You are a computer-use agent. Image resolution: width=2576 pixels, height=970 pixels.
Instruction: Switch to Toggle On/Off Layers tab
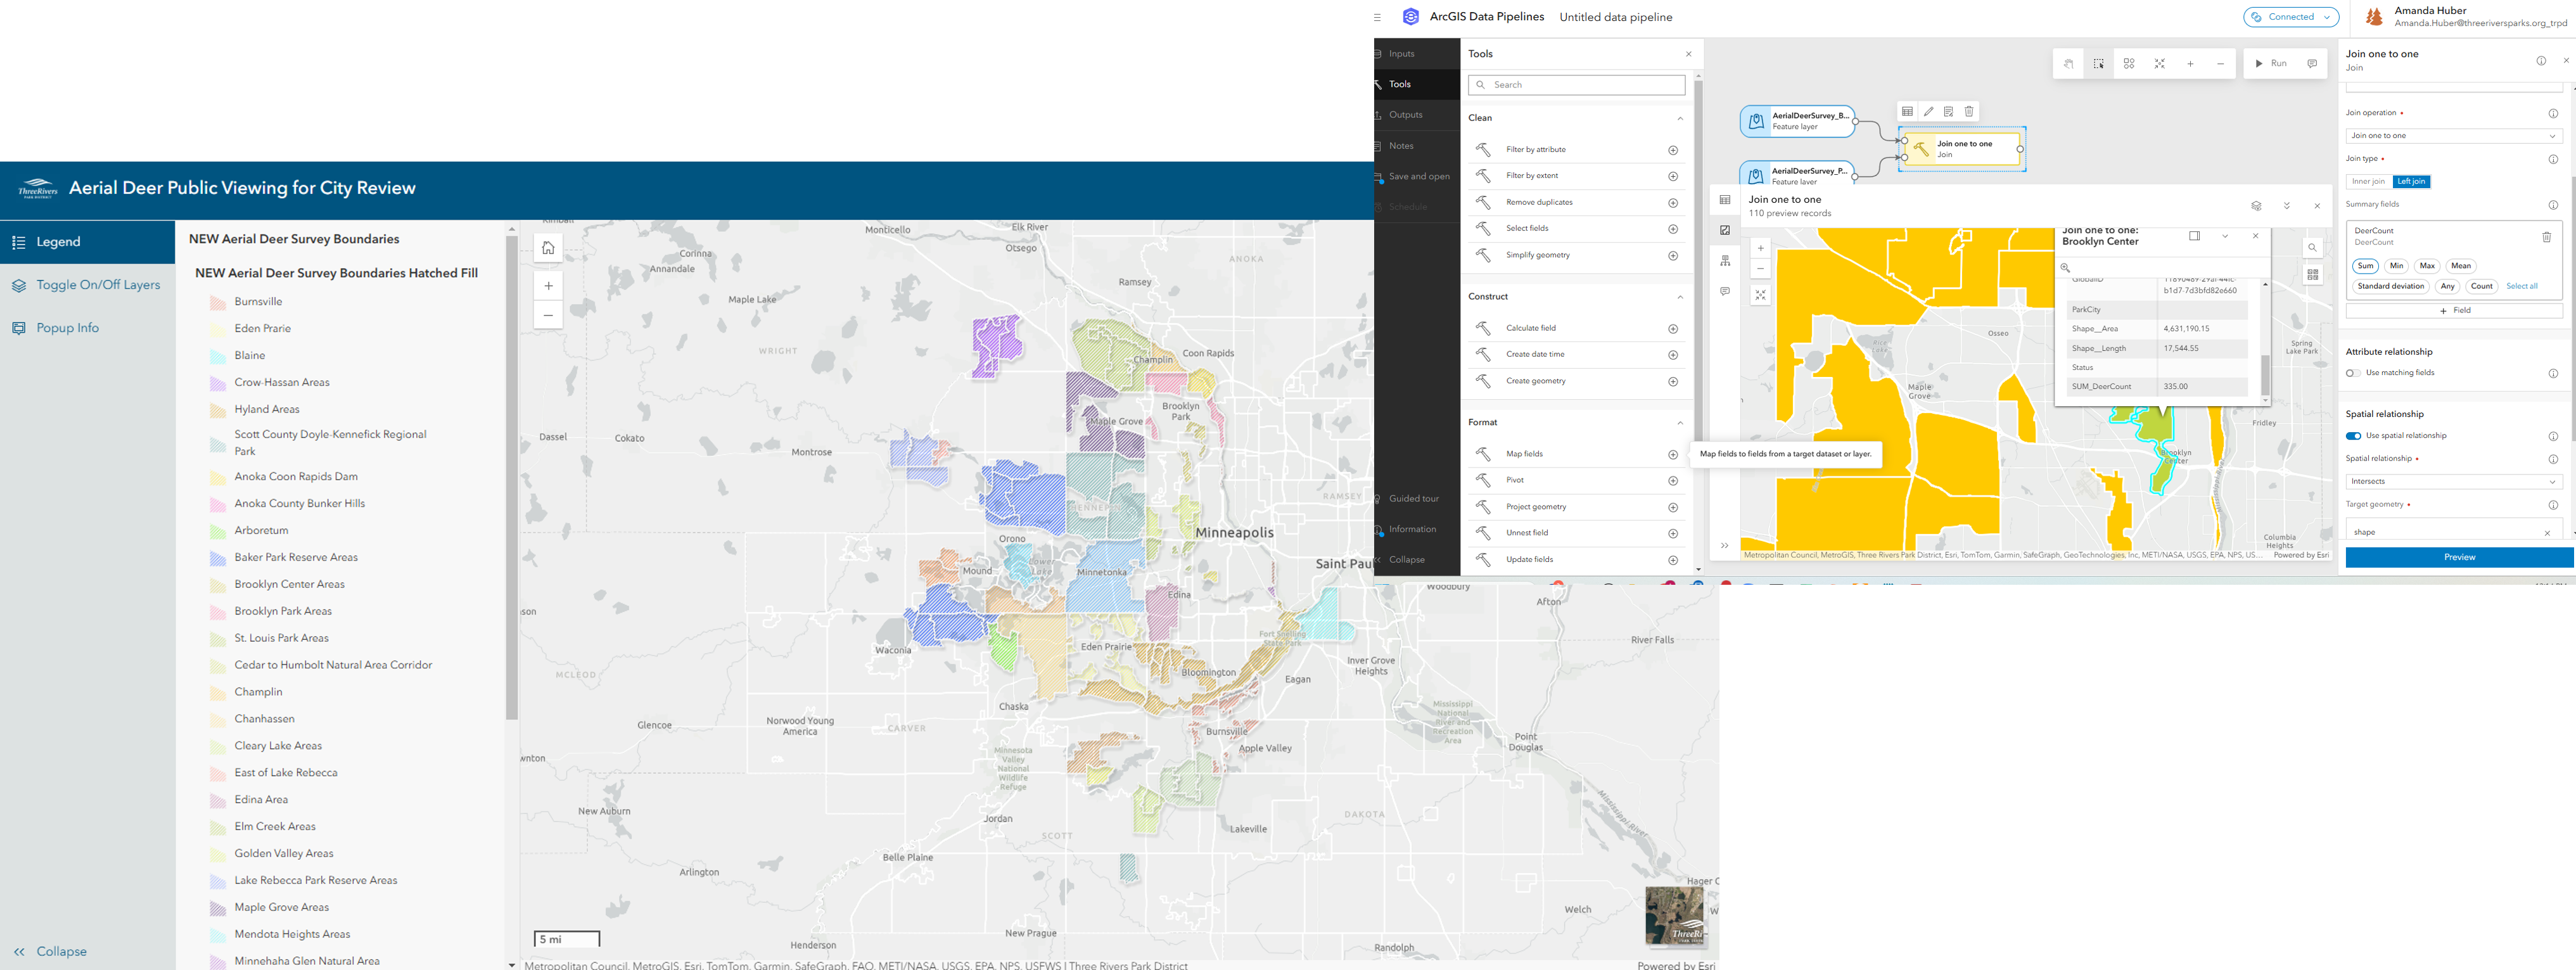pyautogui.click(x=87, y=285)
